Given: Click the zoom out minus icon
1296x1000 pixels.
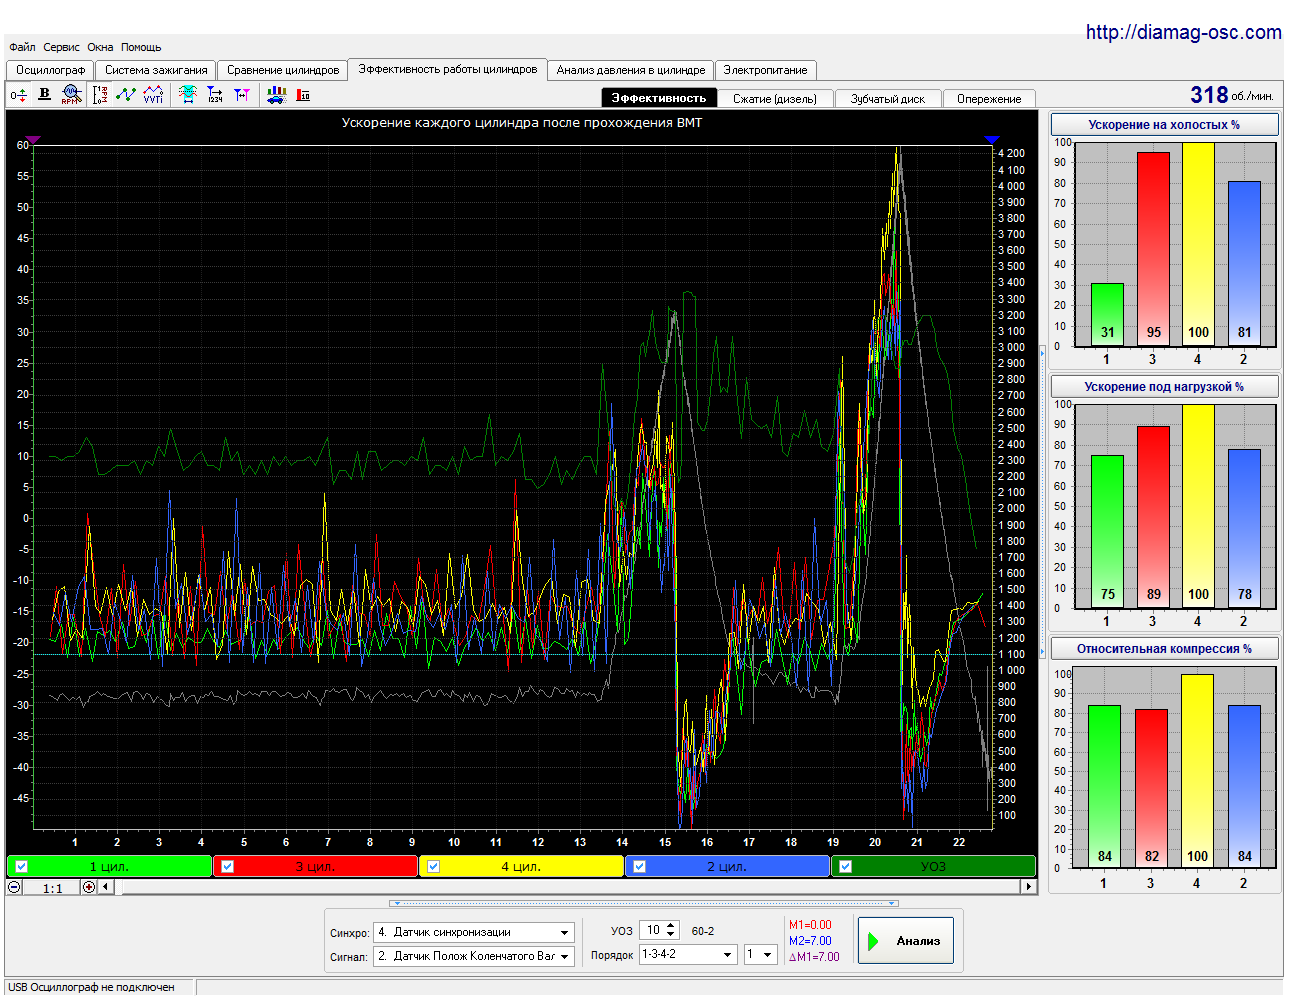Looking at the screenshot, I should pos(14,887).
